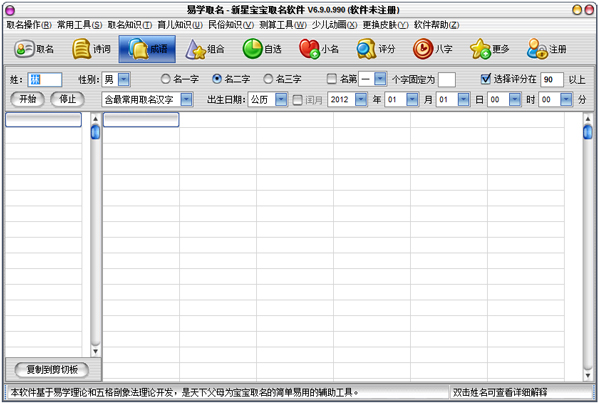Viewport: 600px width, 404px height.
Task: Open the 常用工具 menu
Action: coord(80,25)
